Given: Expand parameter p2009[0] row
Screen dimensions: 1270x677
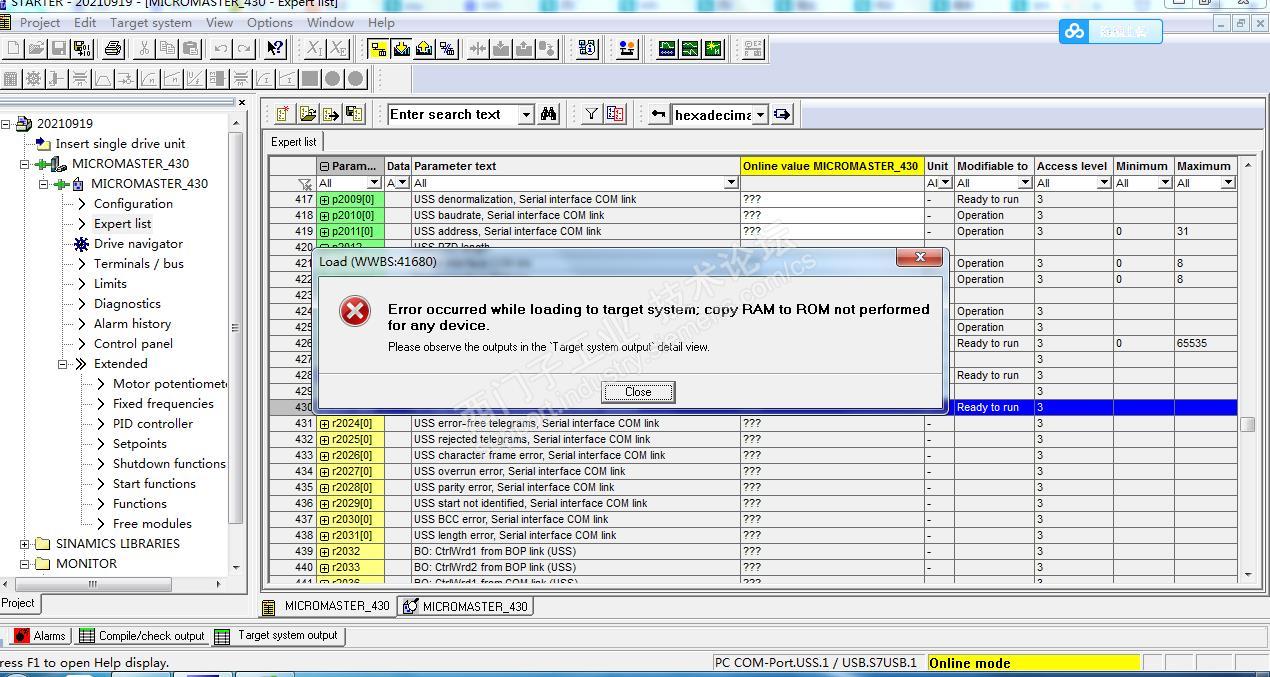Looking at the screenshot, I should click(x=324, y=200).
